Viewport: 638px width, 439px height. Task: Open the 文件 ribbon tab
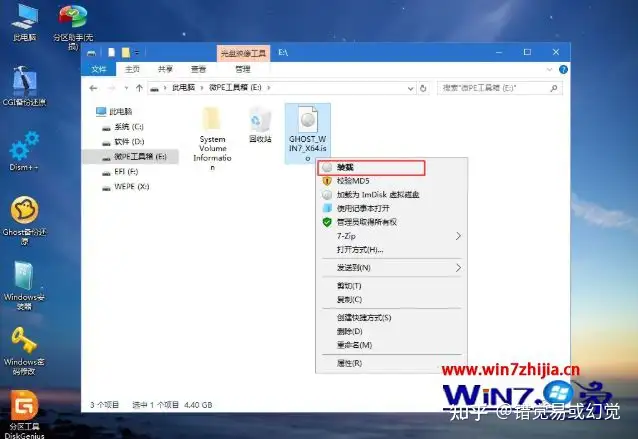tap(98, 70)
